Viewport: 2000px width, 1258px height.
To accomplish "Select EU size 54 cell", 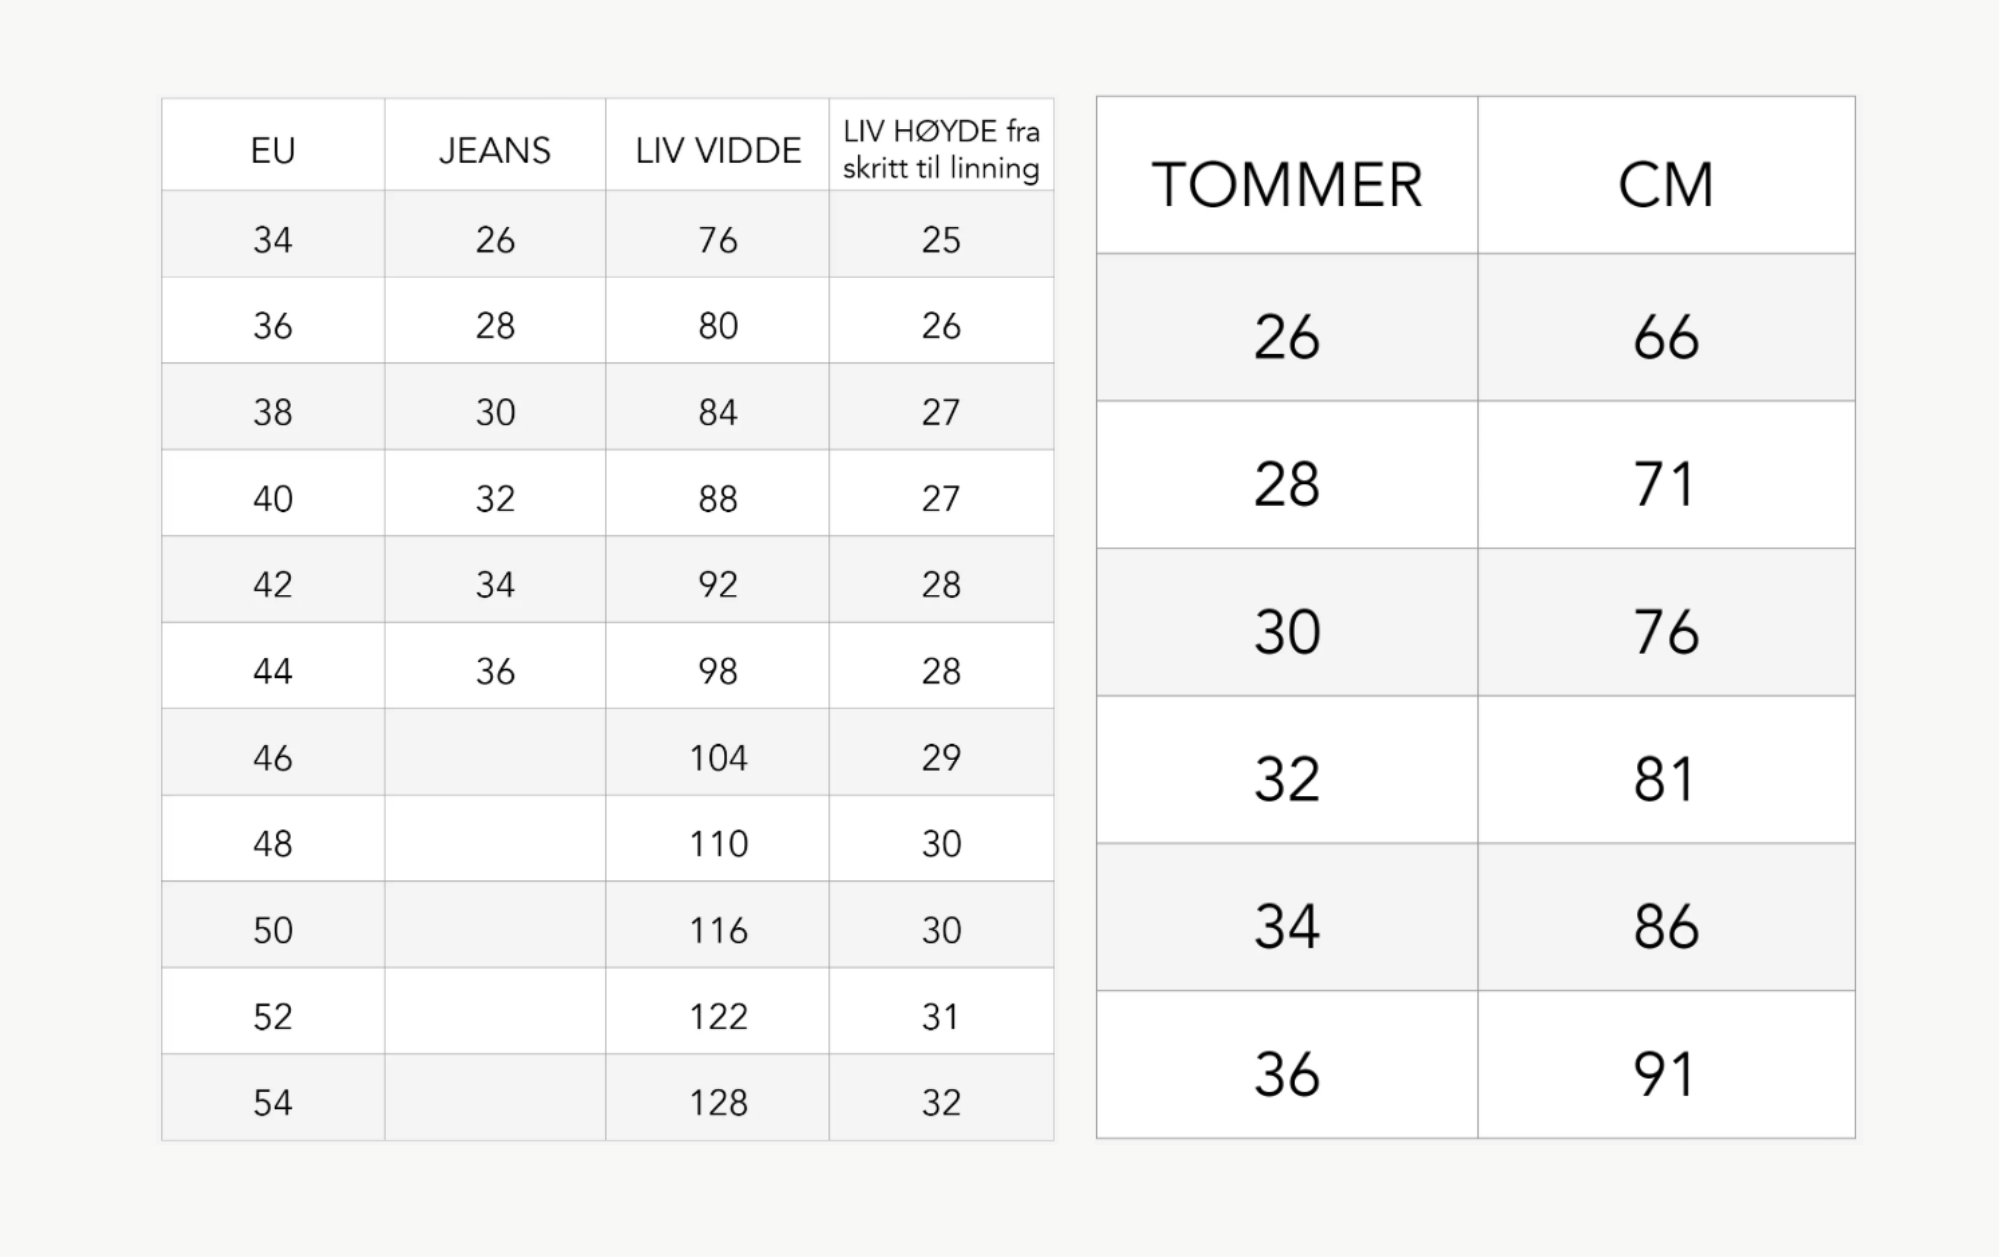I will (x=273, y=1097).
